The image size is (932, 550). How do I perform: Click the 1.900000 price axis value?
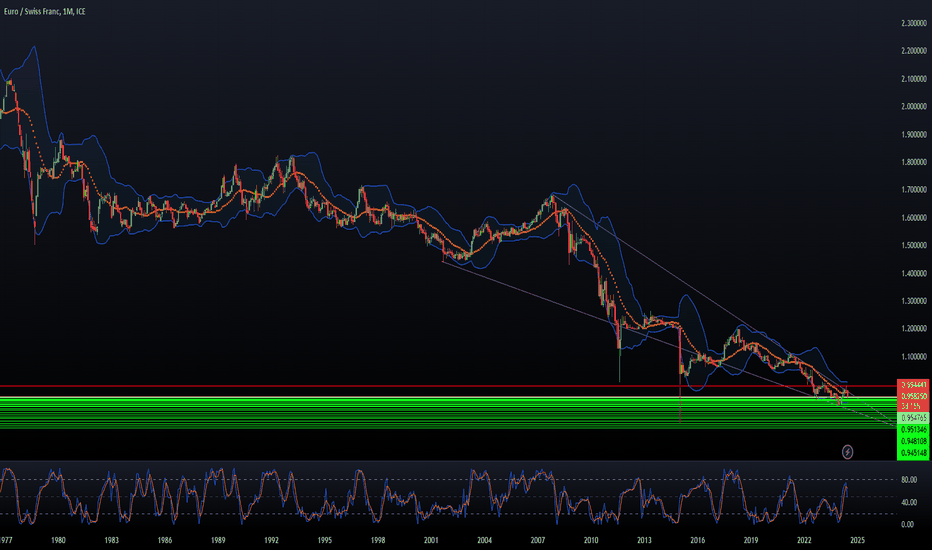(x=914, y=135)
